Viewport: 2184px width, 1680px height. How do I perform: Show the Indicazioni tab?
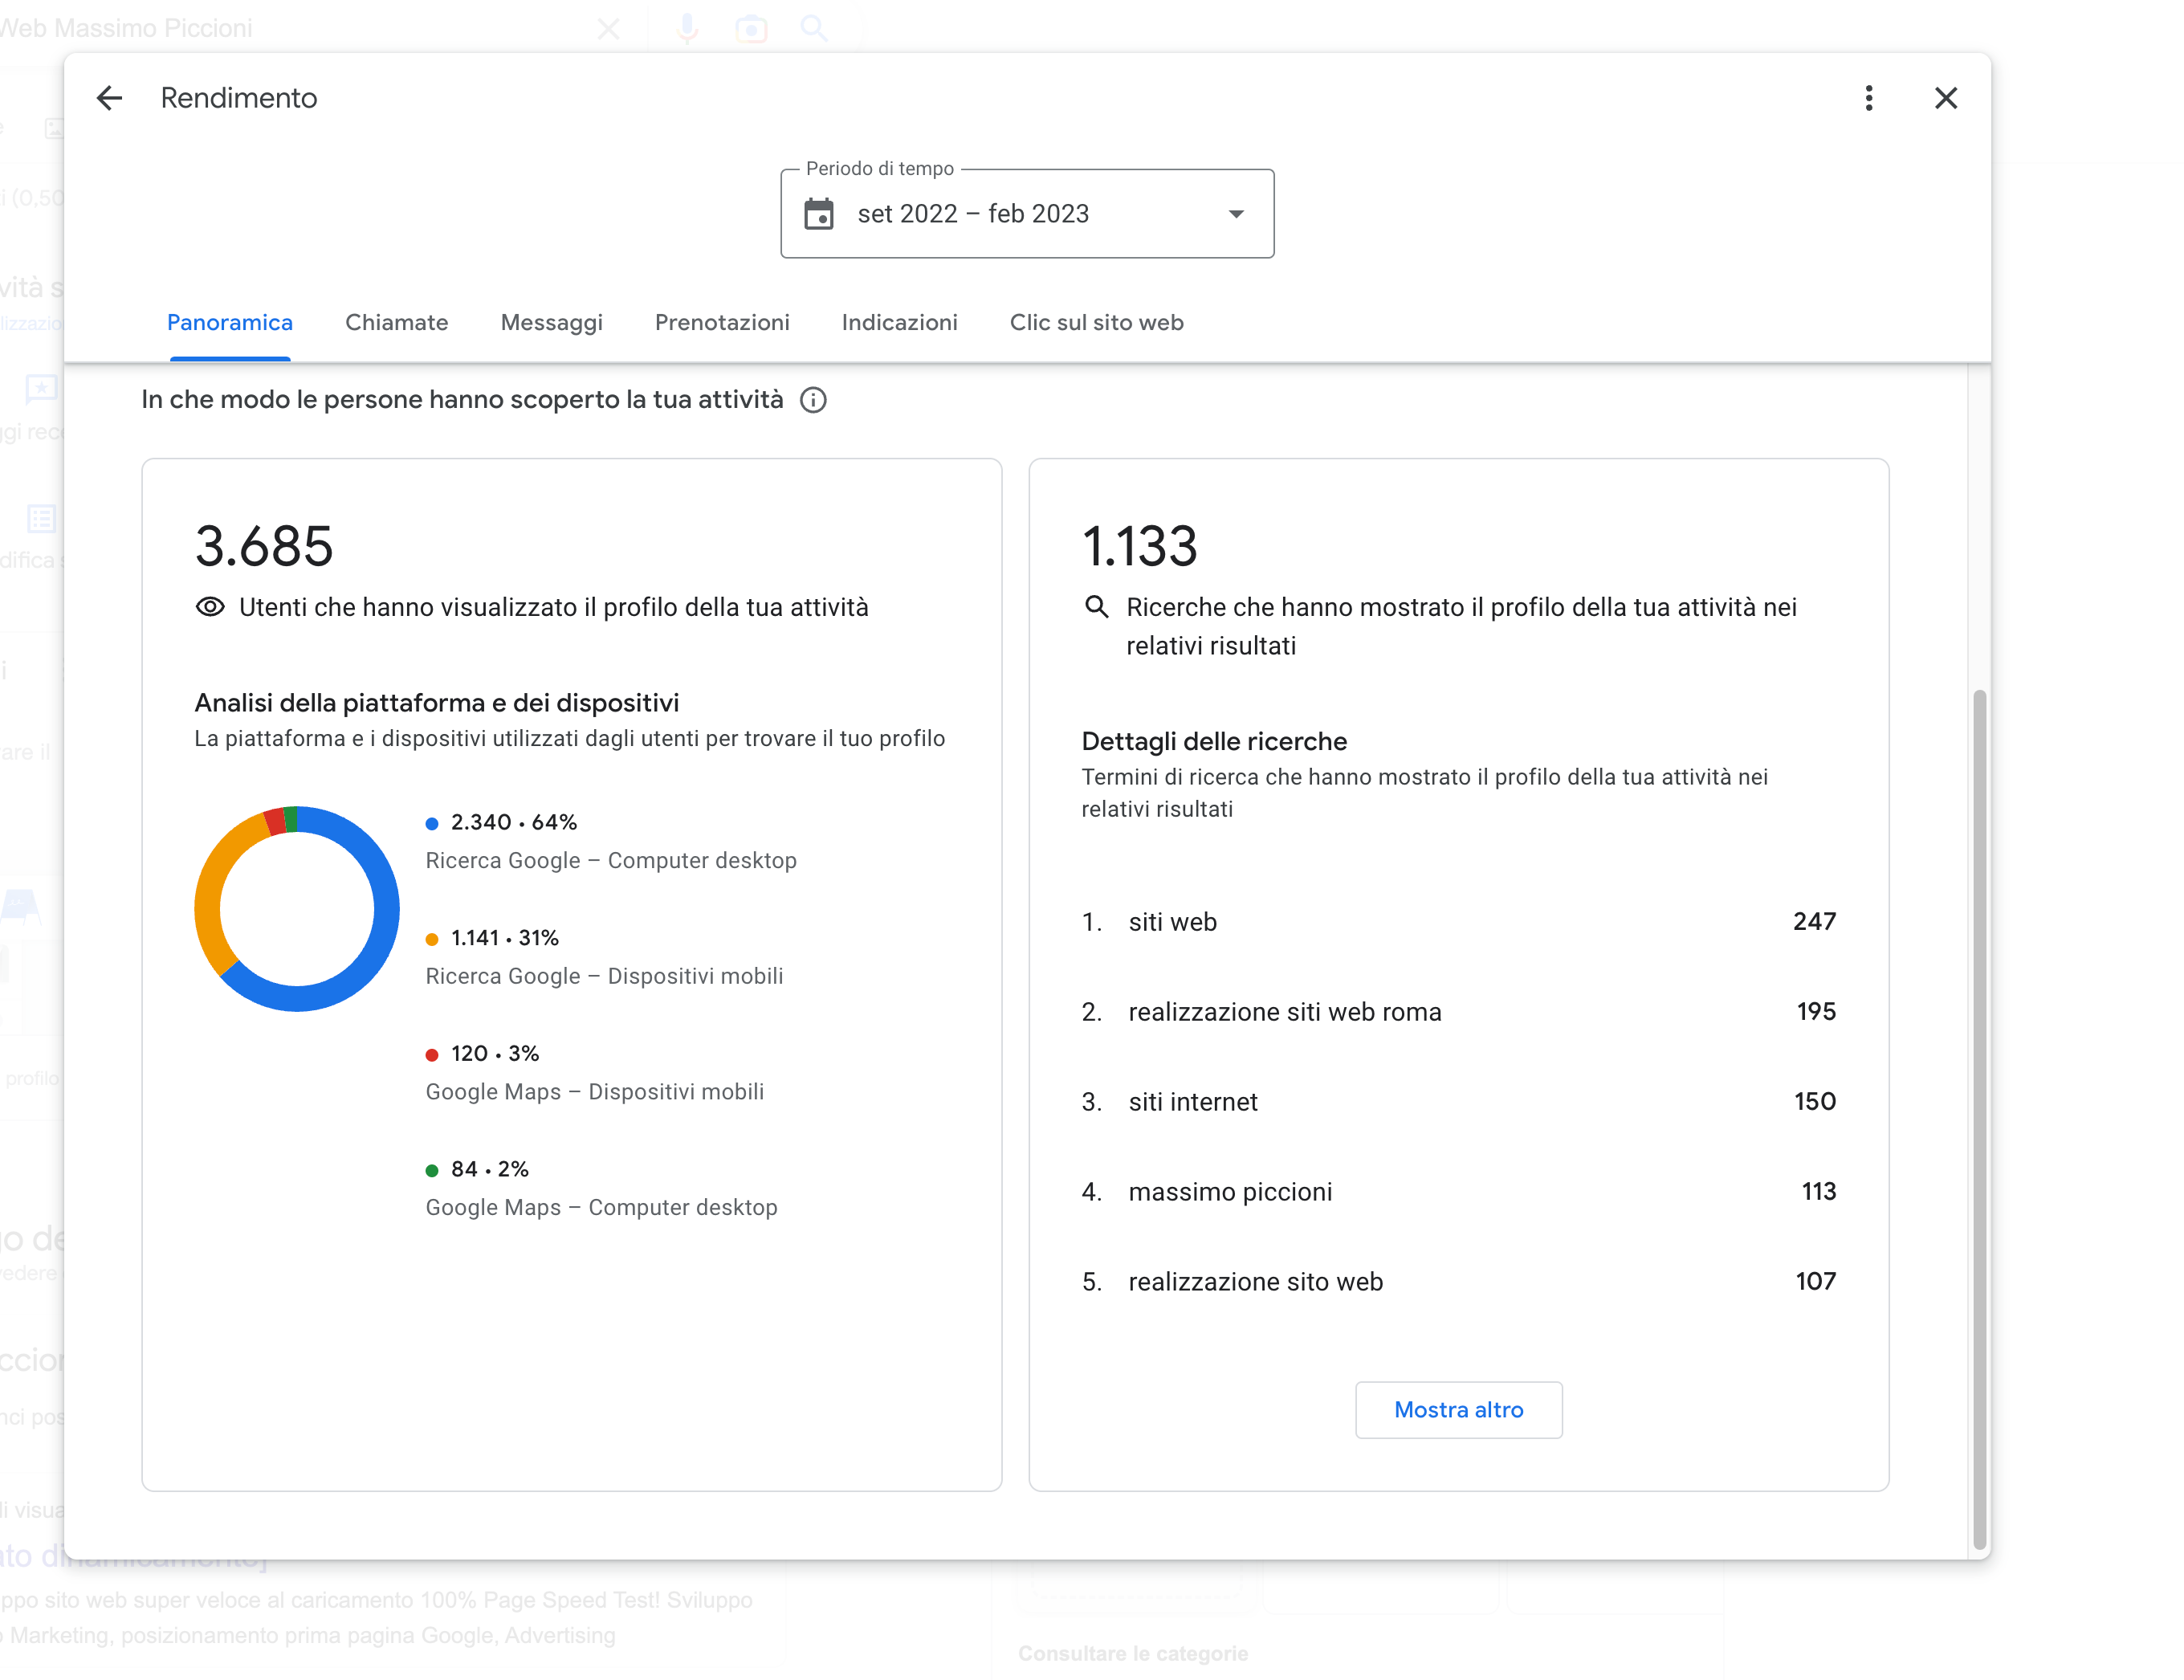(x=900, y=323)
